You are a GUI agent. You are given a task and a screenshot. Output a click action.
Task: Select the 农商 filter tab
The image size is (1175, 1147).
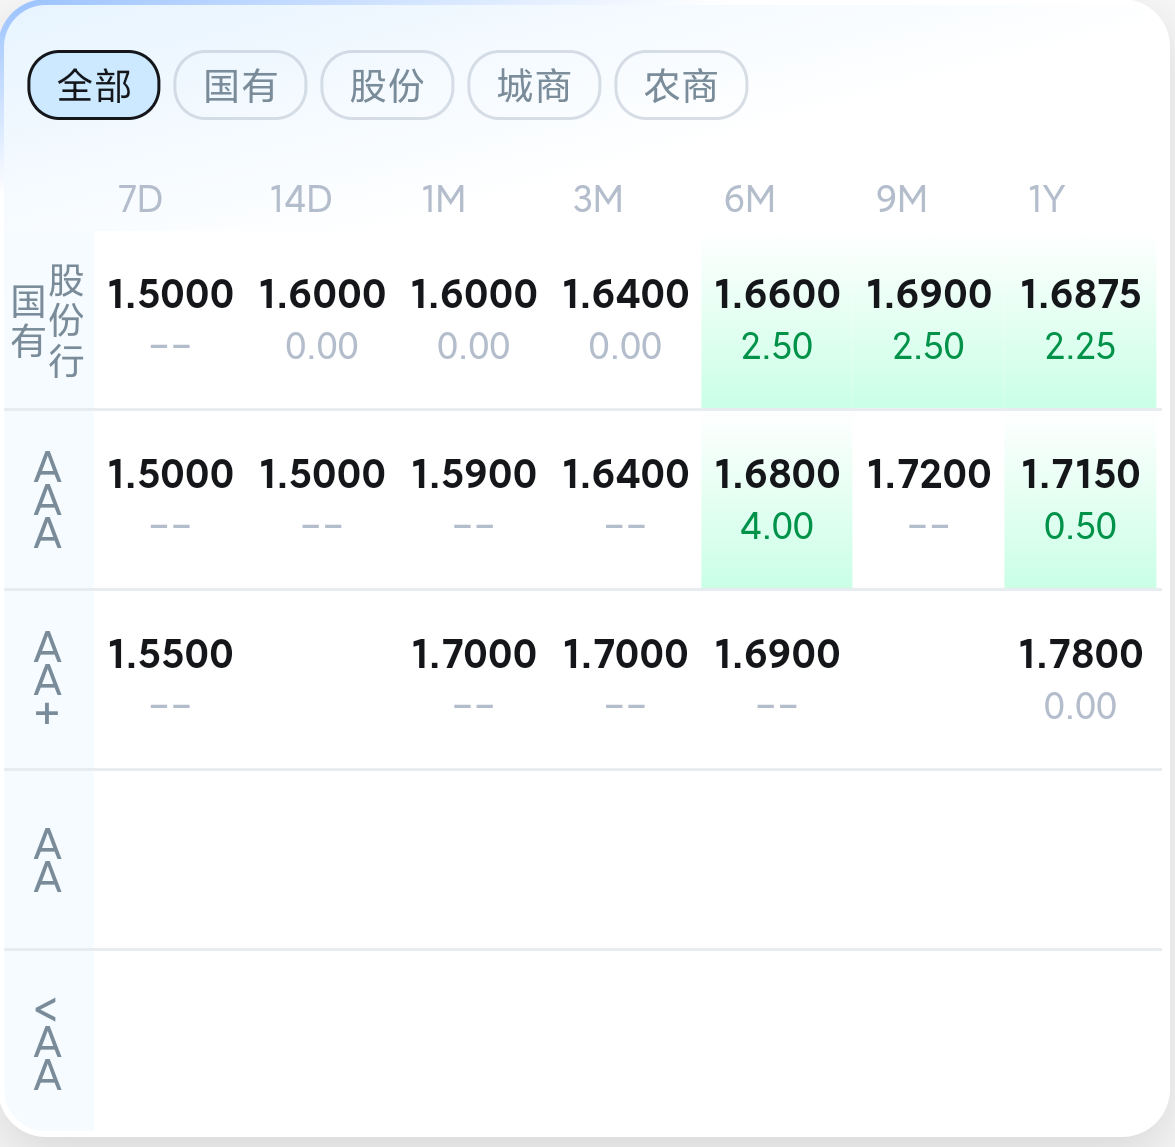click(x=681, y=86)
